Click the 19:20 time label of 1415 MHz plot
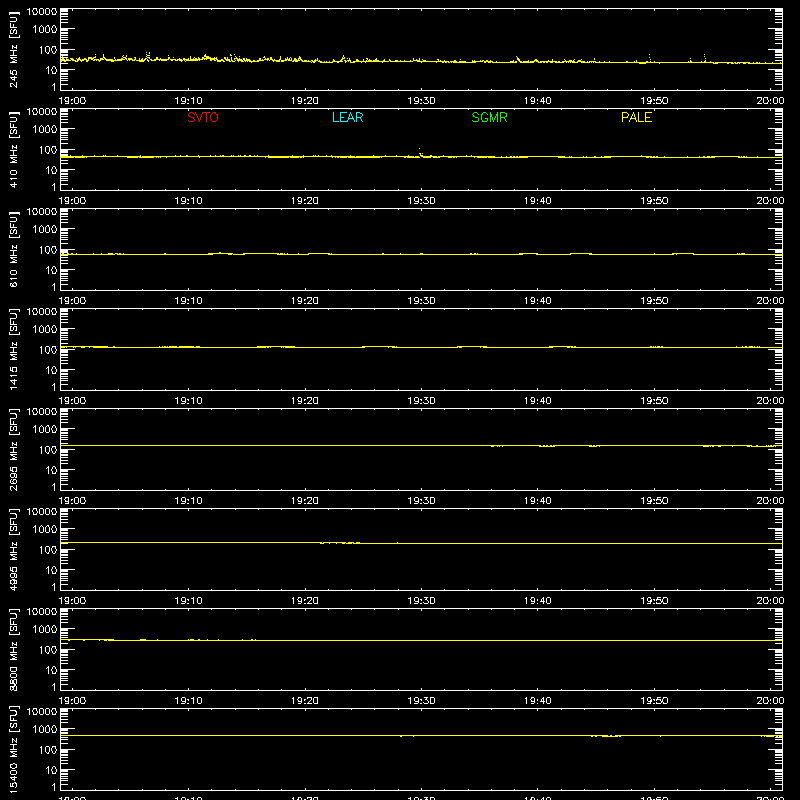The width and height of the screenshot is (800, 800). pyautogui.click(x=305, y=401)
